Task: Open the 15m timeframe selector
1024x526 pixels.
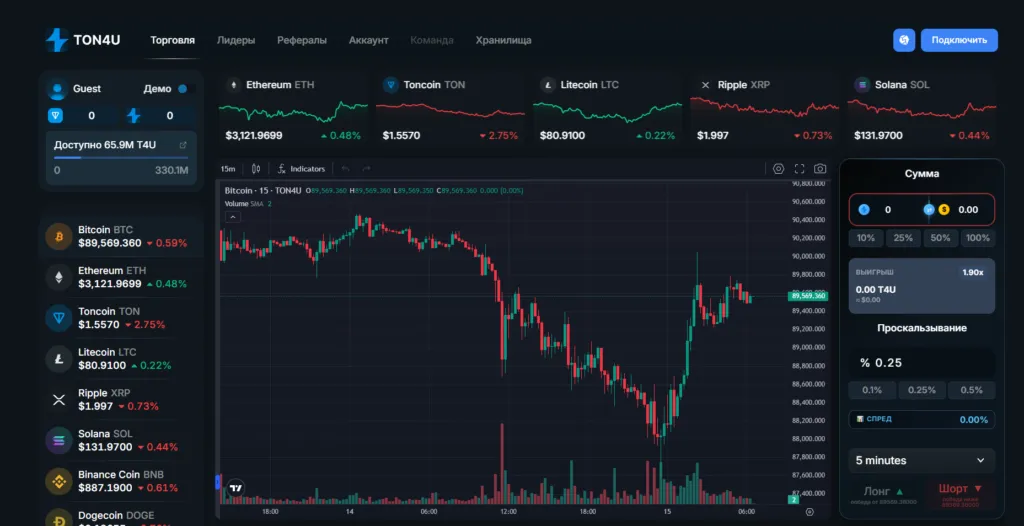Action: coord(227,169)
